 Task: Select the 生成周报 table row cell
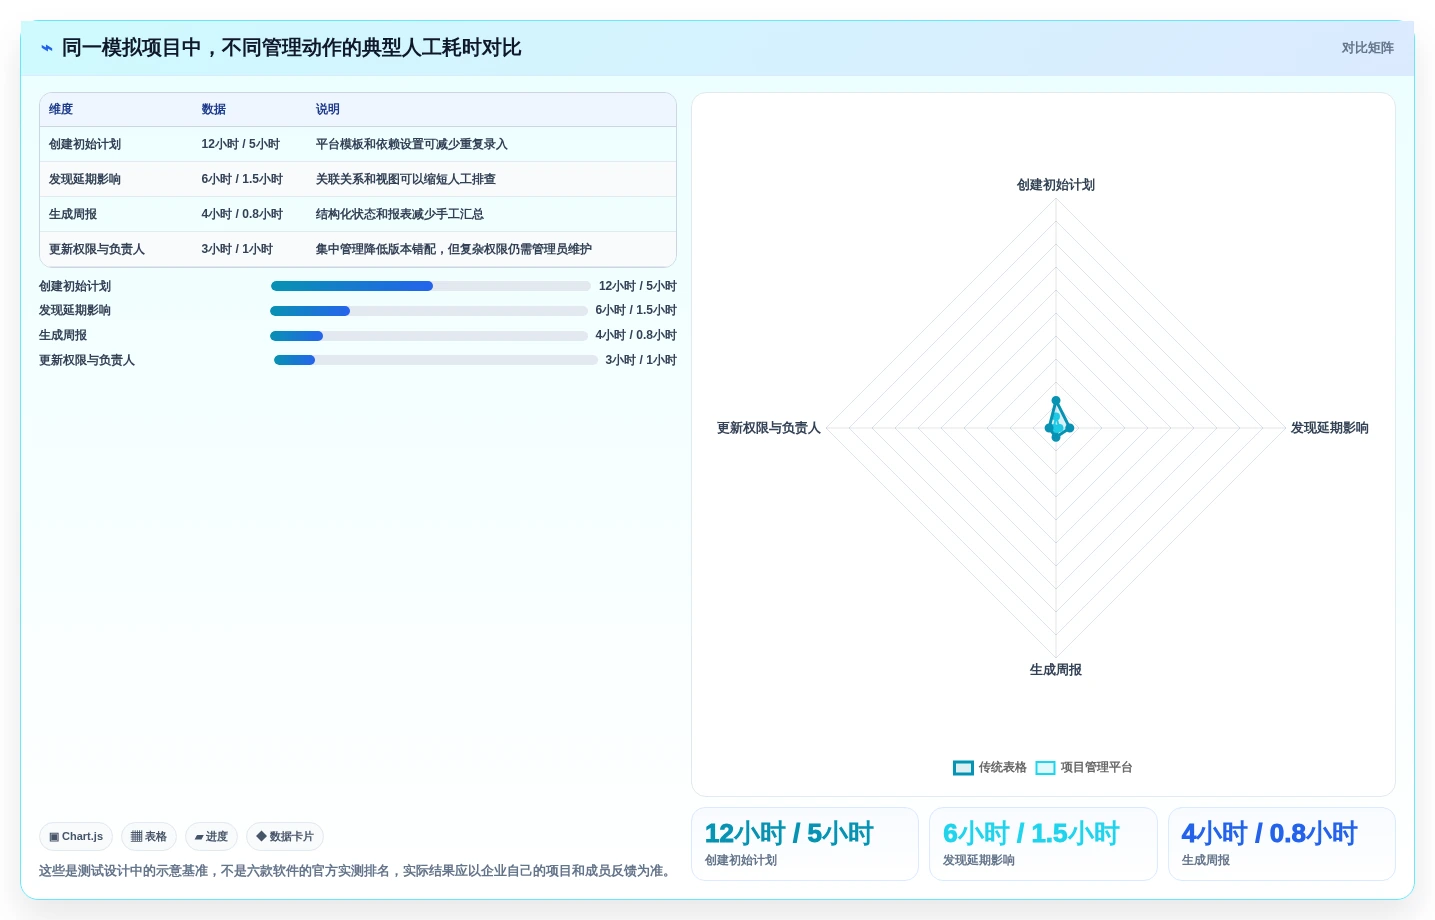tap(73, 214)
